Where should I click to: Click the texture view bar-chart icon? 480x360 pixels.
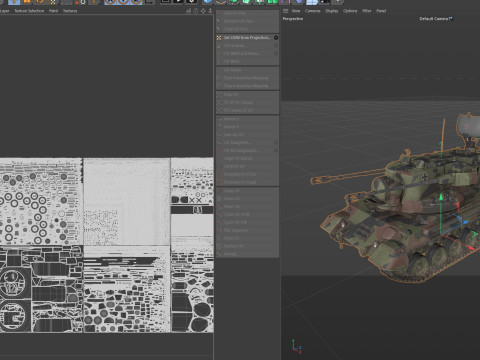[x=188, y=11]
